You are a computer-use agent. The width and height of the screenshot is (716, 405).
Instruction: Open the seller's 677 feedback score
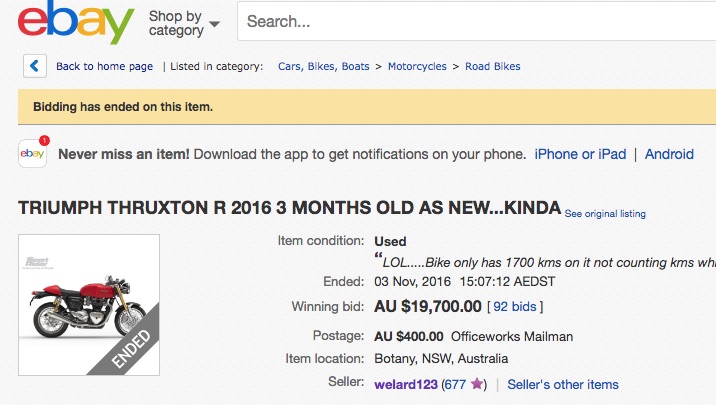pyautogui.click(x=455, y=384)
